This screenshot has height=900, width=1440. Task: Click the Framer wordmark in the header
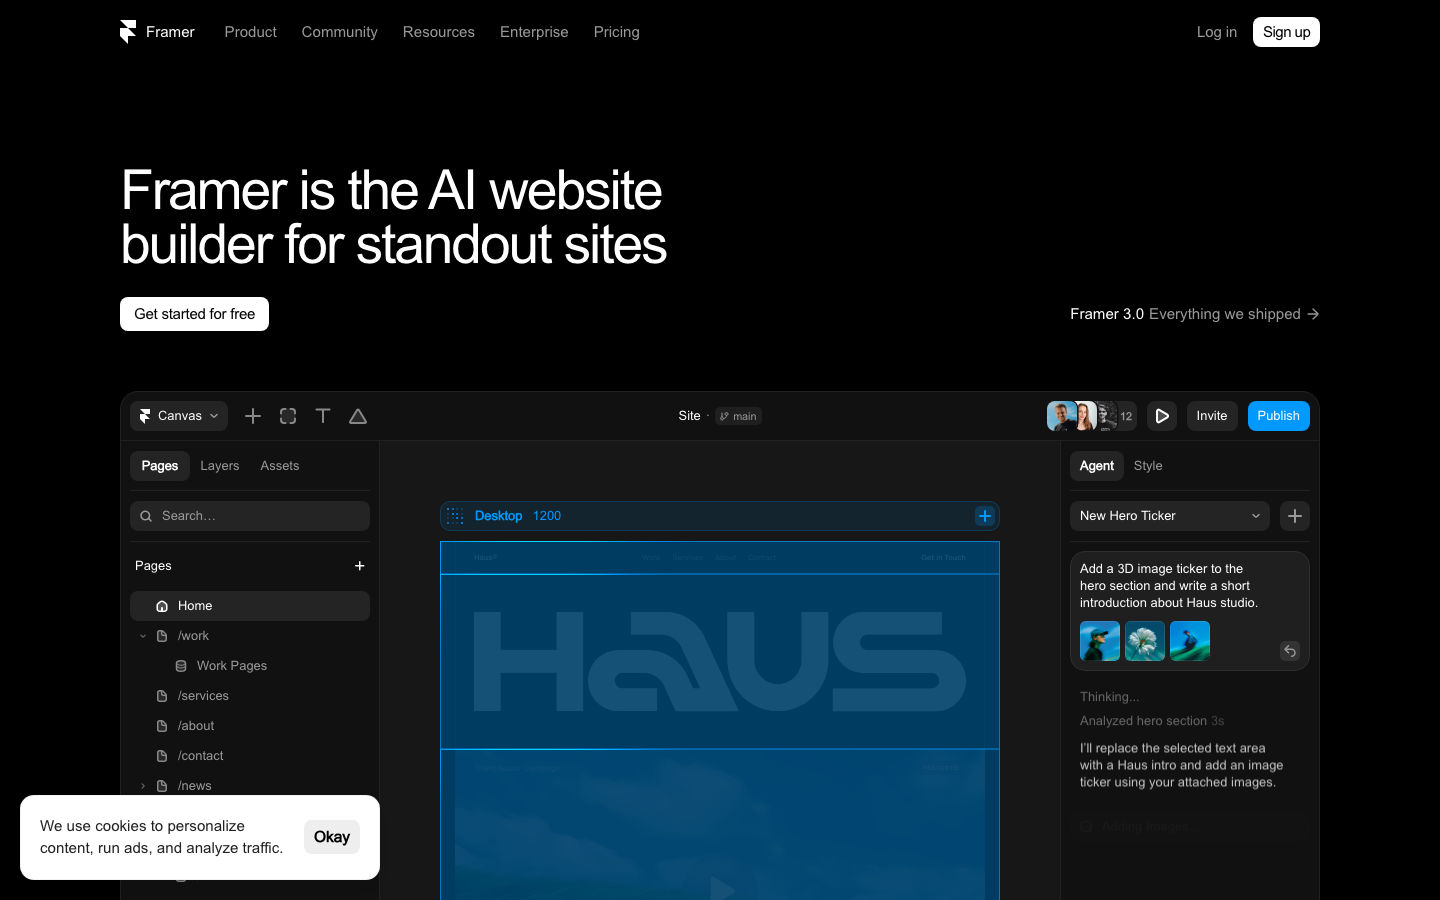(170, 32)
